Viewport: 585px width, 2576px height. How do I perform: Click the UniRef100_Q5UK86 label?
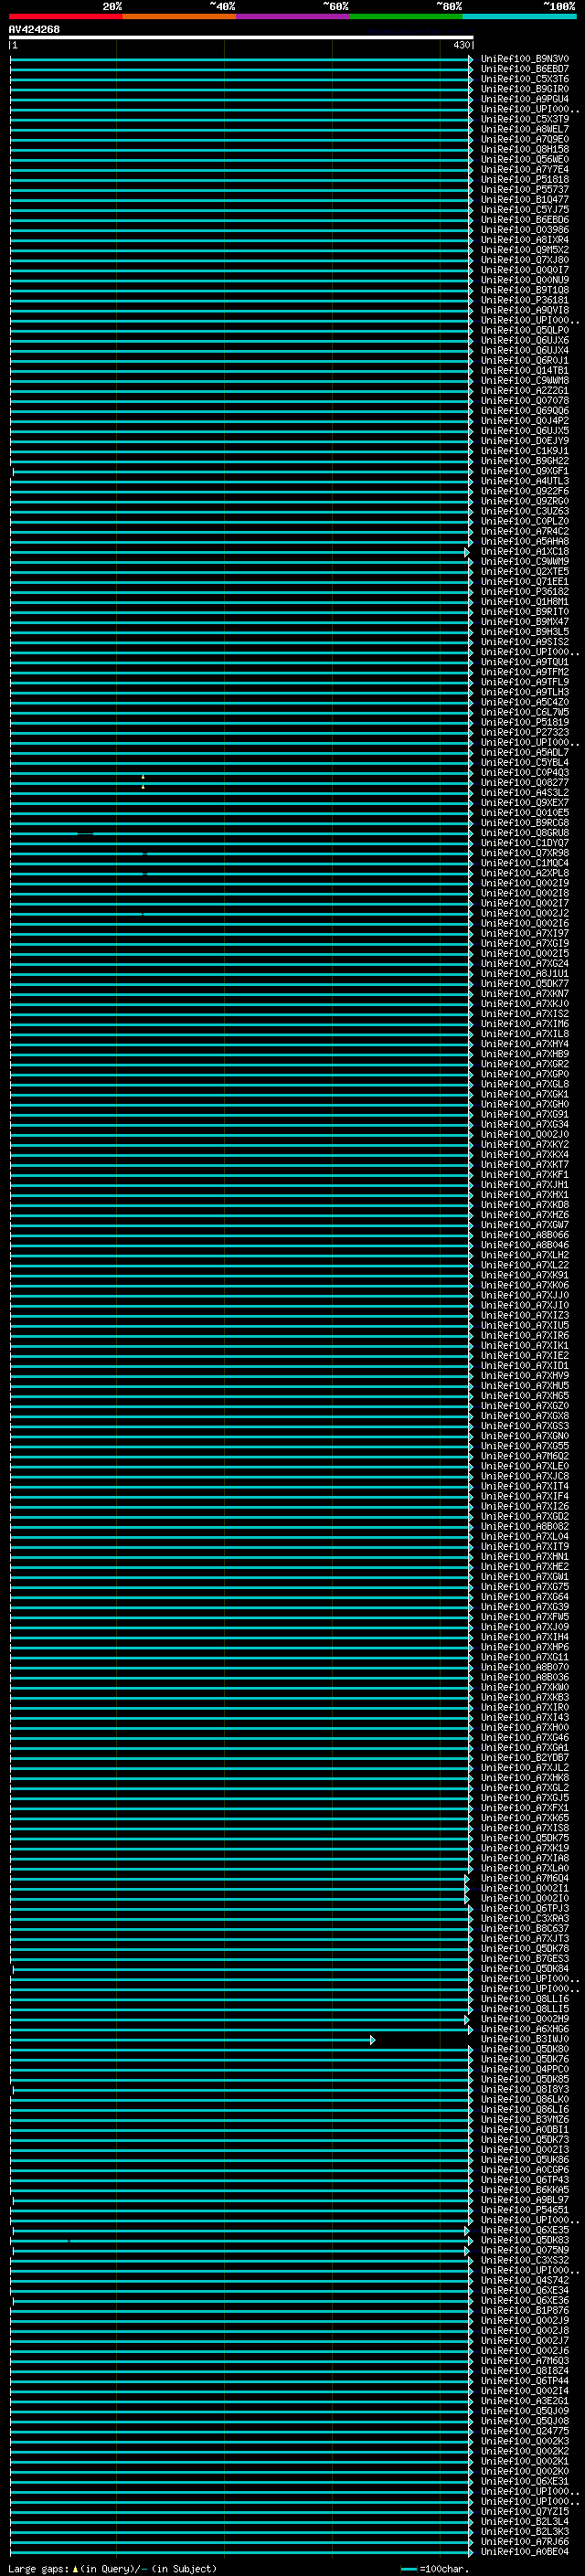click(x=525, y=2159)
